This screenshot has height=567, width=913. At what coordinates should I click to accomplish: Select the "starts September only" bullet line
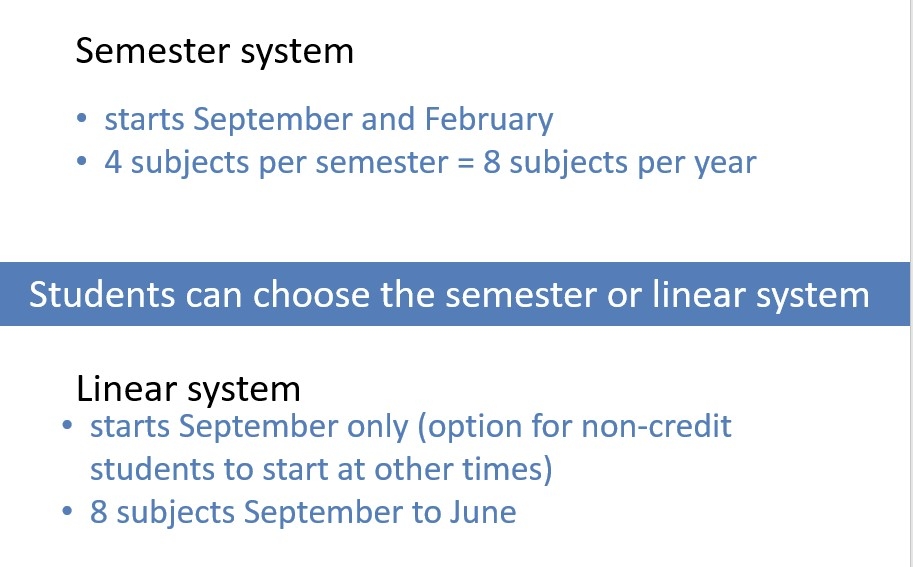click(411, 427)
